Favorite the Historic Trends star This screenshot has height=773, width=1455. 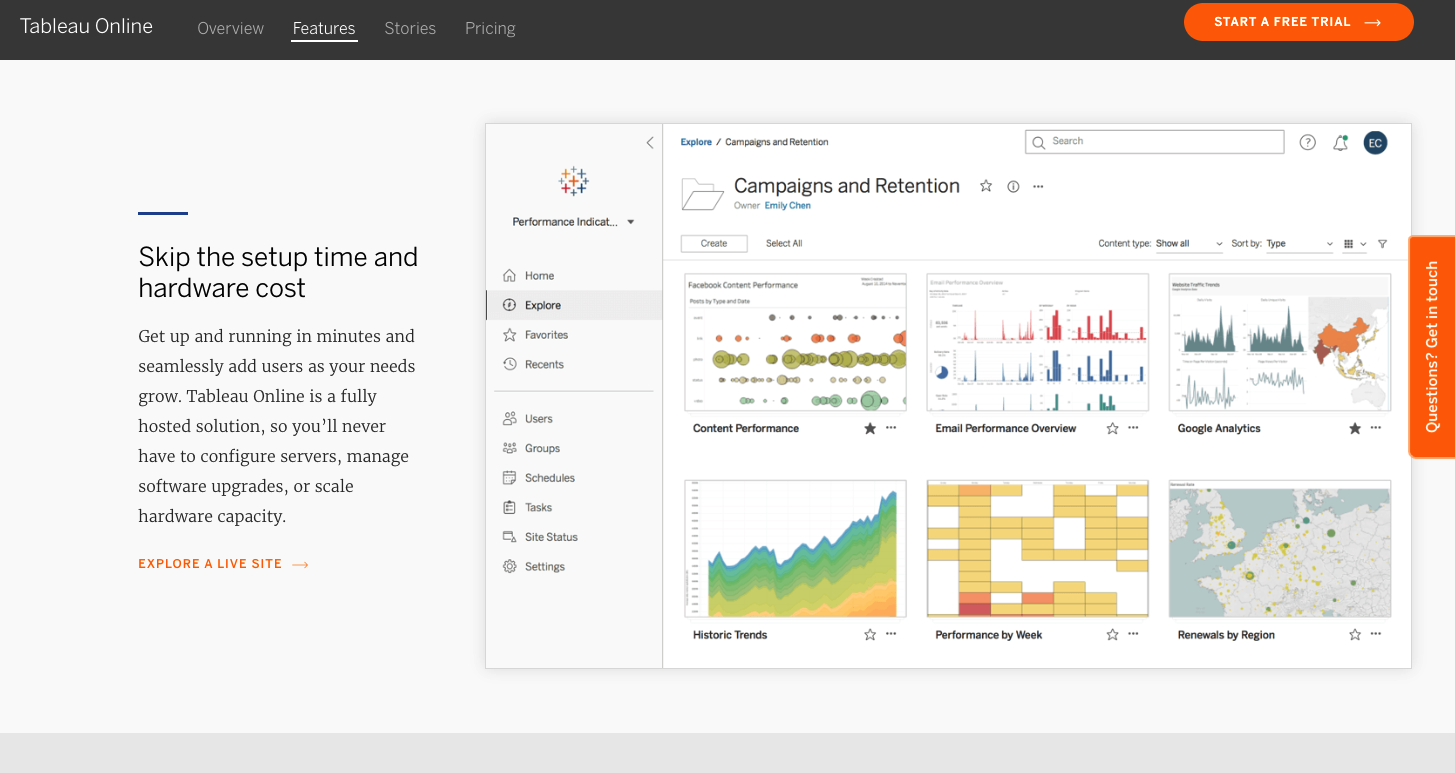tap(870, 634)
